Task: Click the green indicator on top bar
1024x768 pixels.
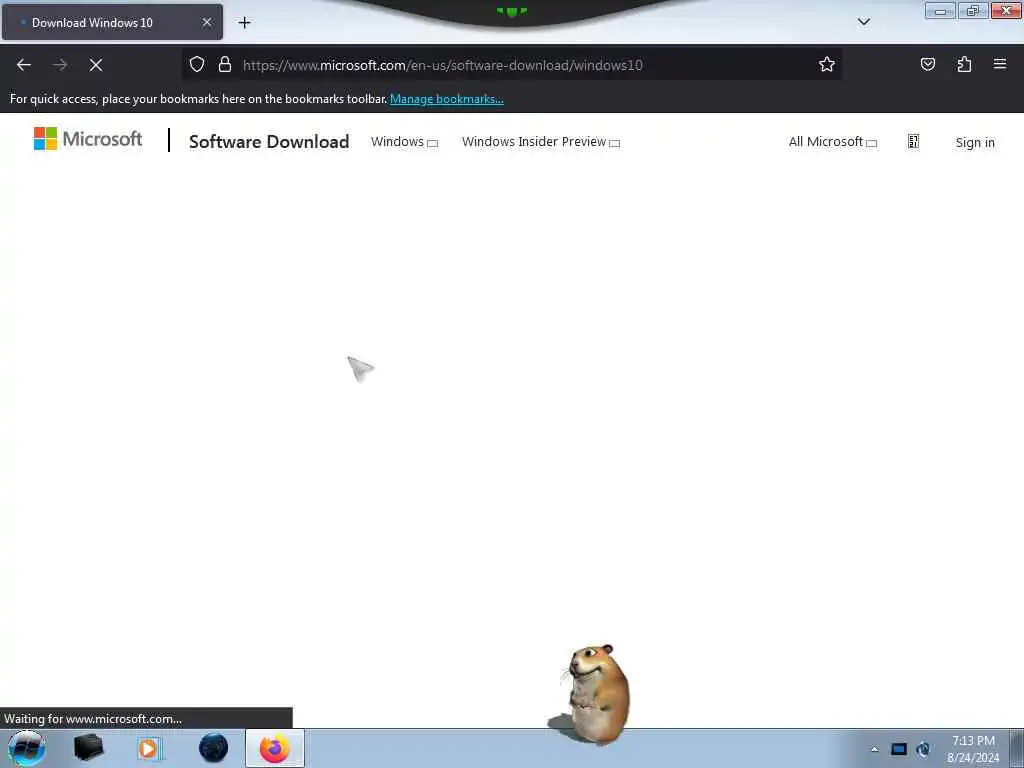Action: coord(512,11)
